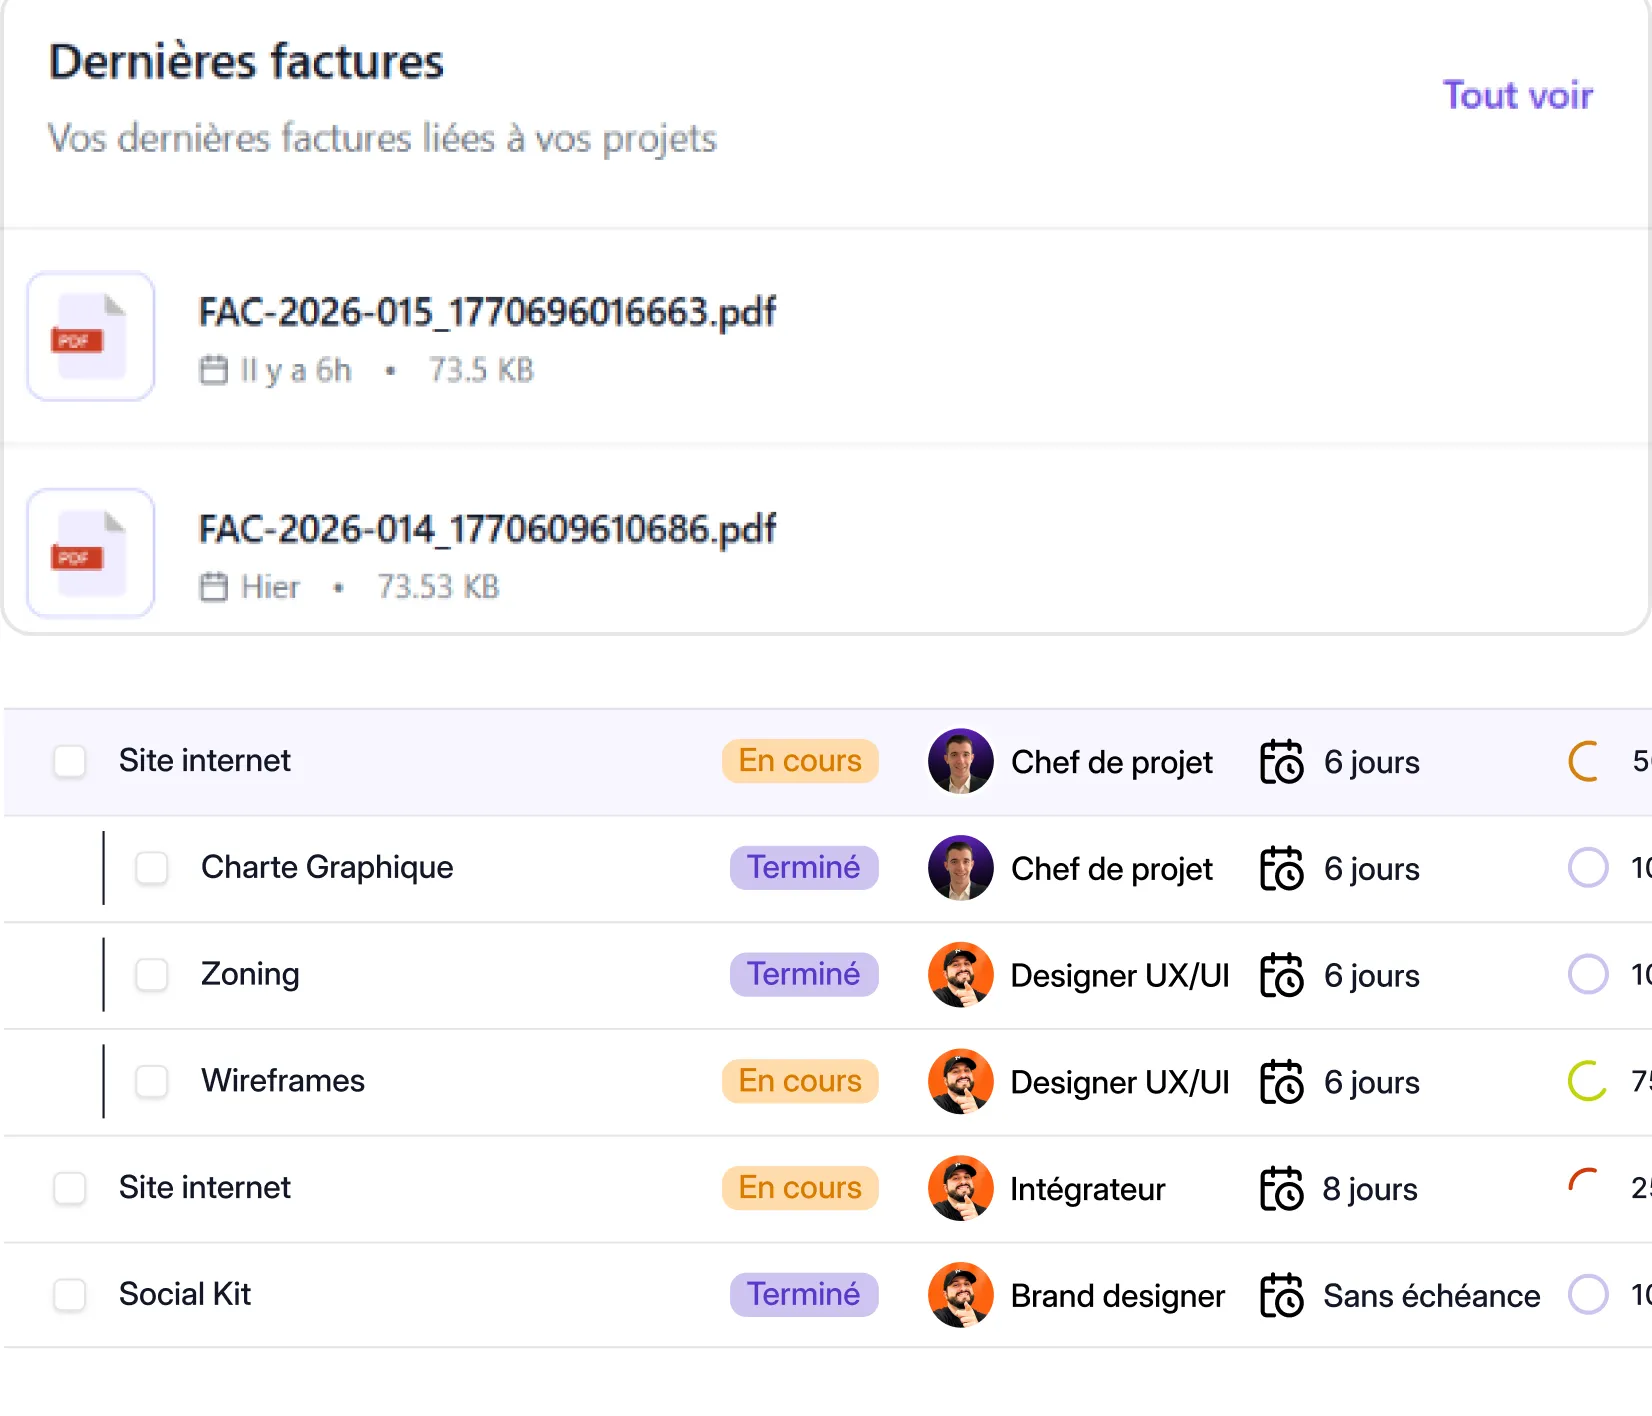Click the deadline icon next to 'Sans échéance'
Screen dimensions: 1652x1416
1281,1294
